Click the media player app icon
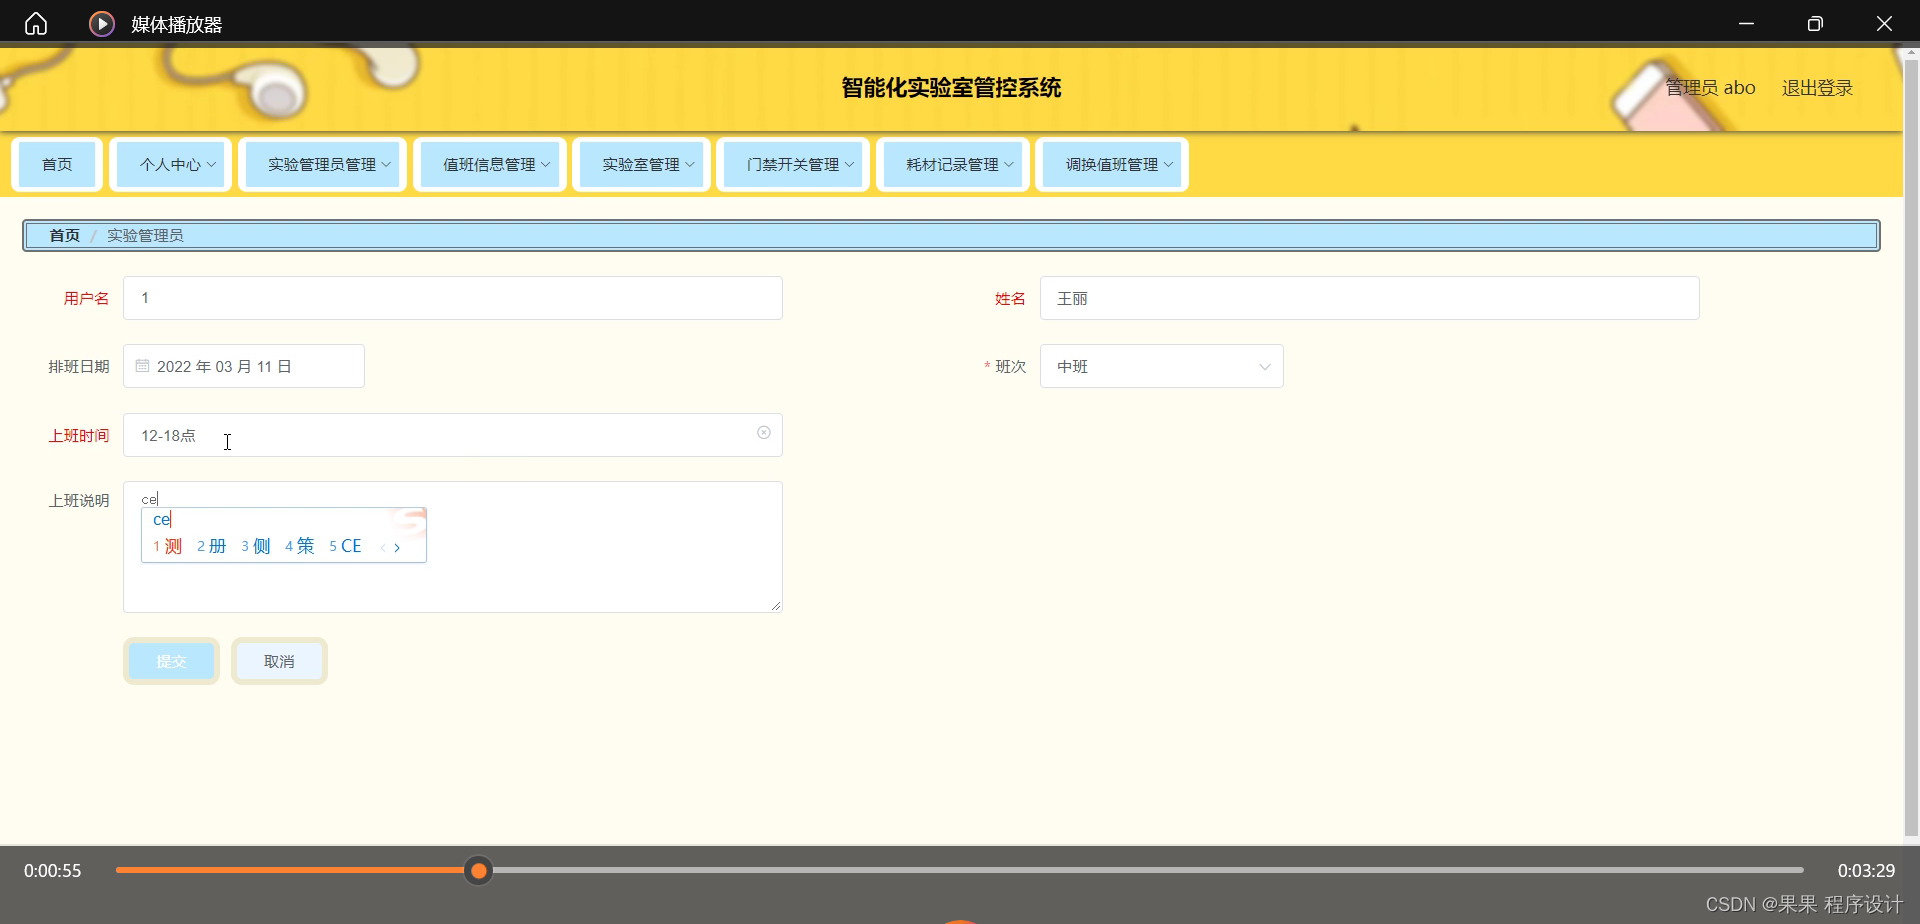Image resolution: width=1920 pixels, height=924 pixels. (x=101, y=23)
